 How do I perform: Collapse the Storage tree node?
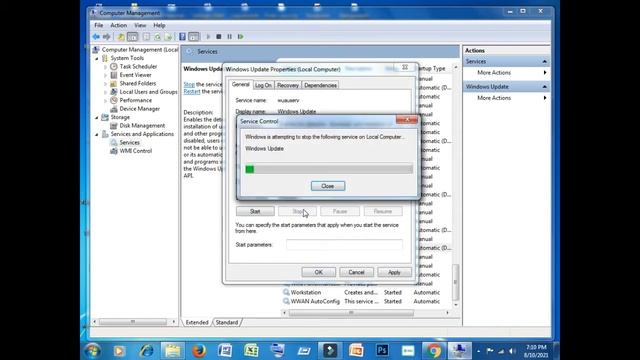(x=97, y=118)
